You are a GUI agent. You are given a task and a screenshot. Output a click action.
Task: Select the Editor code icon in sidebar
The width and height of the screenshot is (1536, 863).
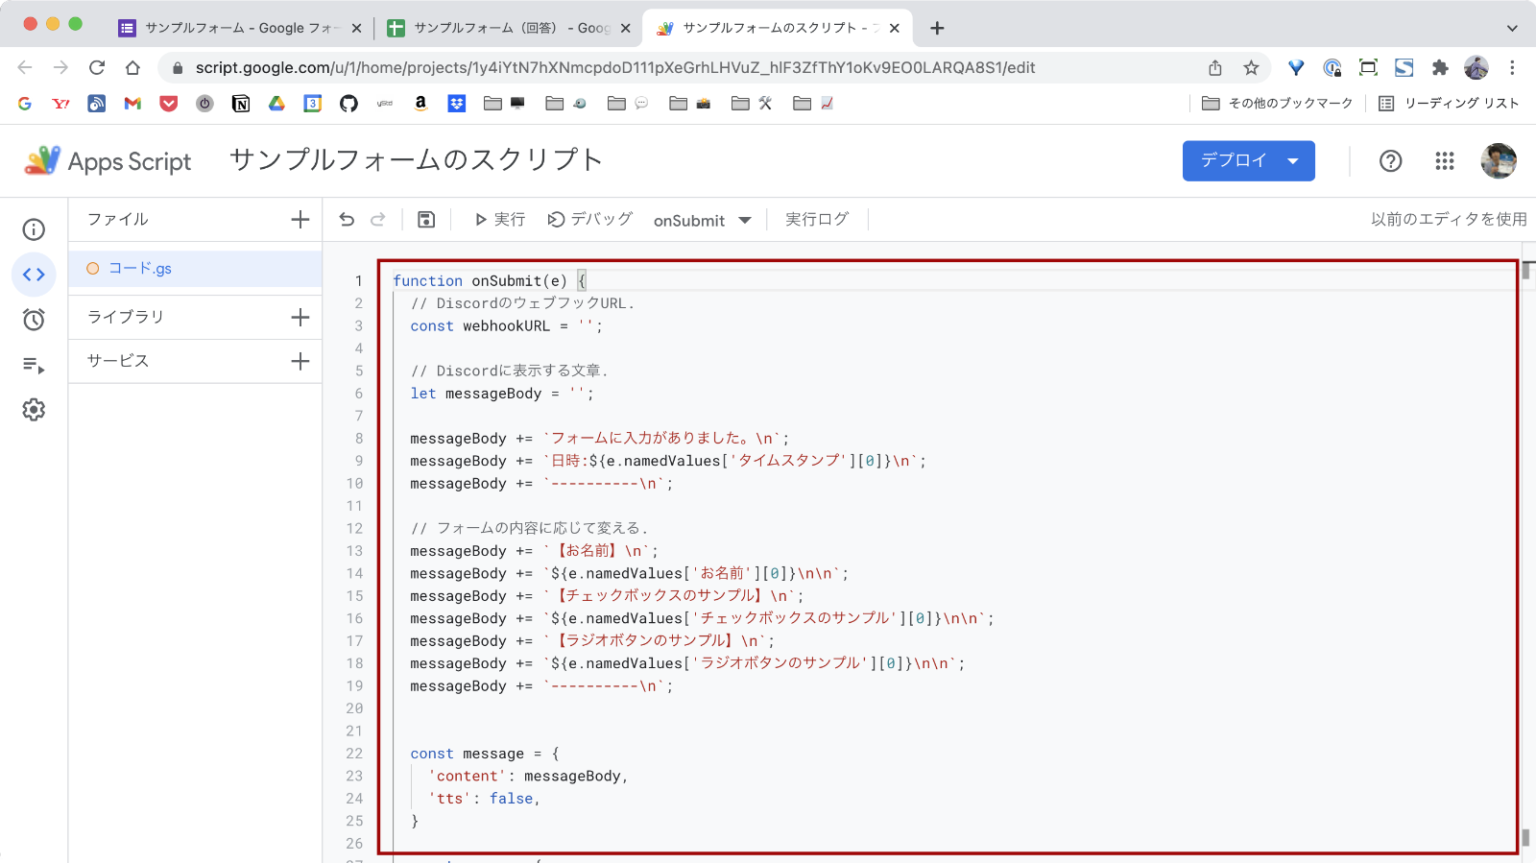coord(33,274)
